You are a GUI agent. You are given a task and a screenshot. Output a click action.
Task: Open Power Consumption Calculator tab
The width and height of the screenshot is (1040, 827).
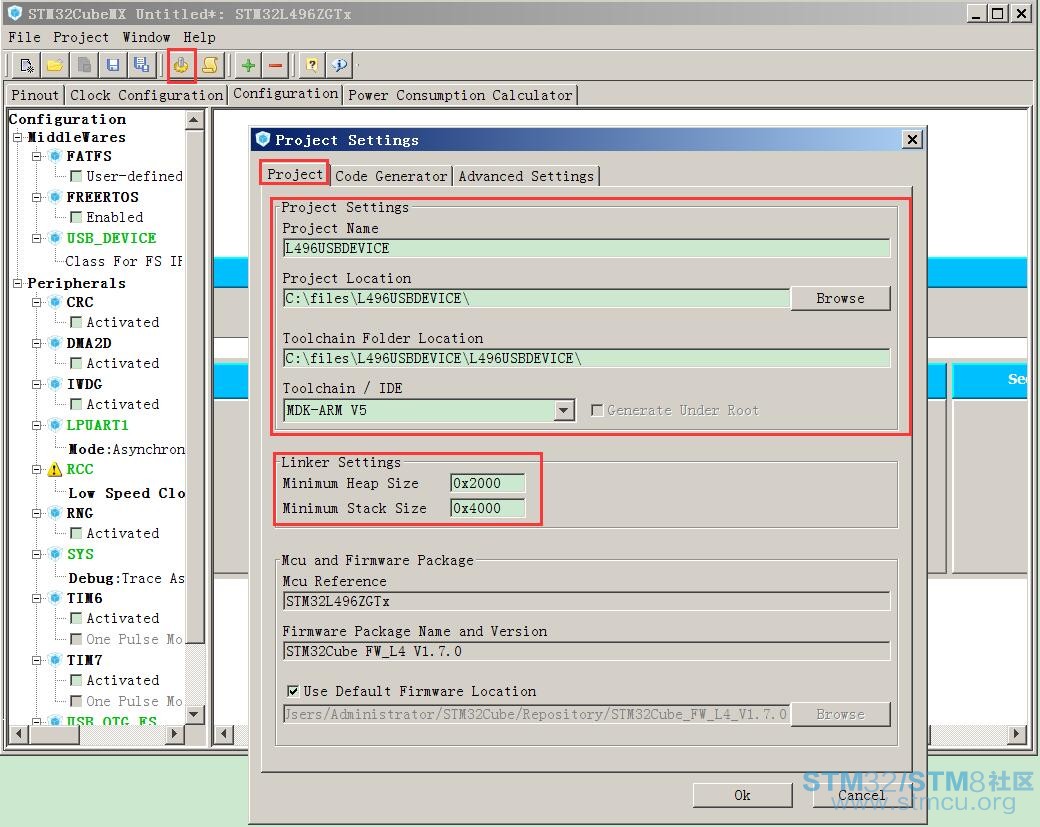(460, 95)
